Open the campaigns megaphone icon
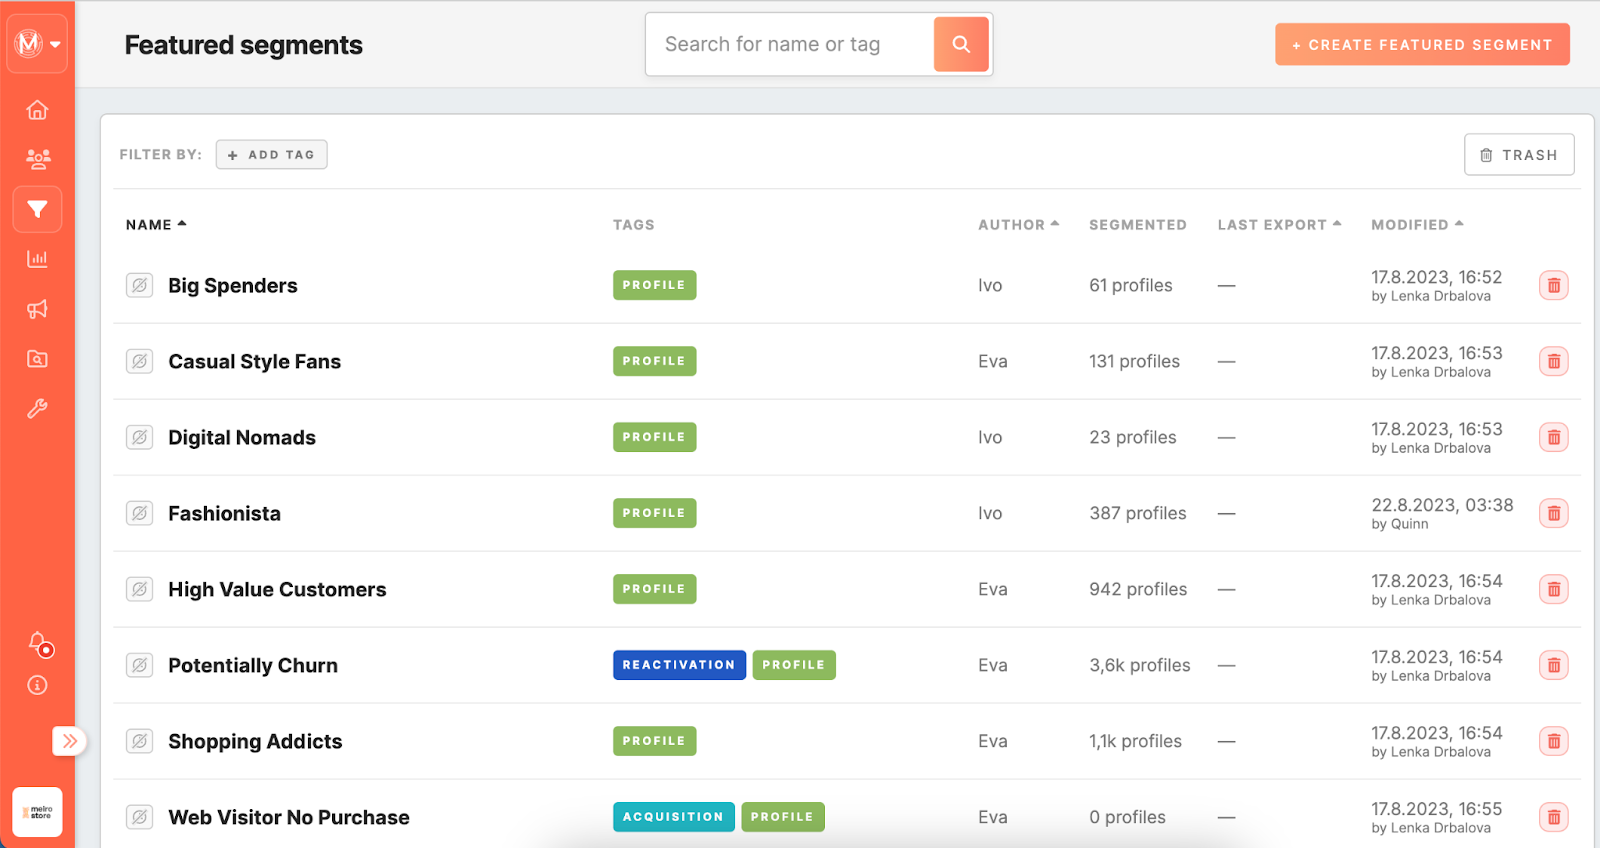The height and width of the screenshot is (848, 1600). pyautogui.click(x=37, y=309)
